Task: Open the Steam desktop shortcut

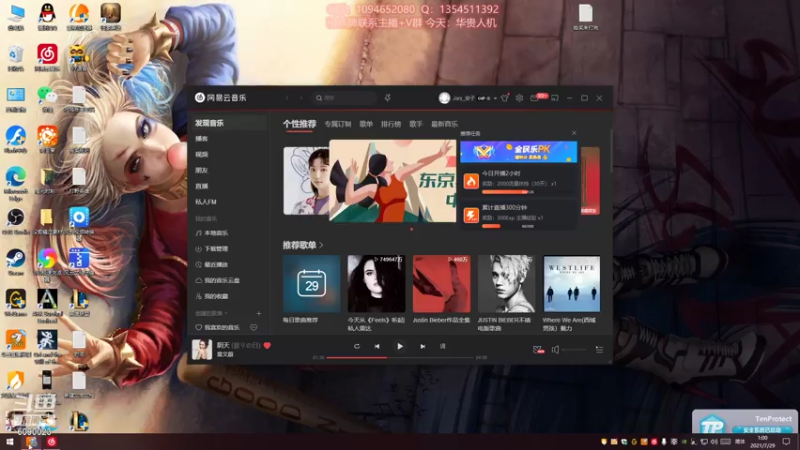Action: pyautogui.click(x=15, y=262)
